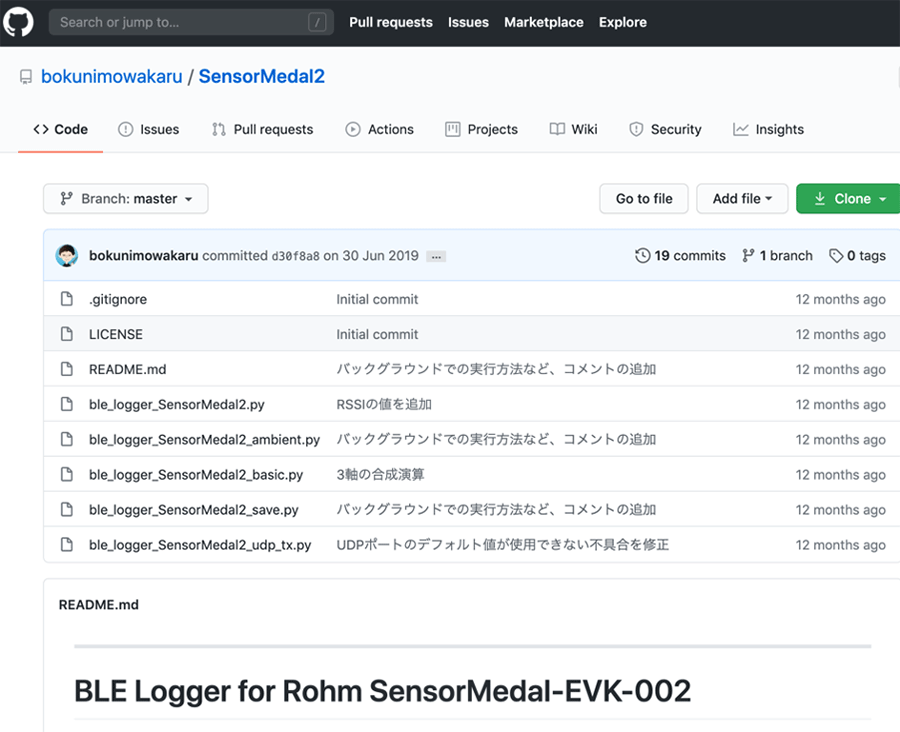Open the .gitignore file
This screenshot has height=732, width=900.
click(x=118, y=299)
